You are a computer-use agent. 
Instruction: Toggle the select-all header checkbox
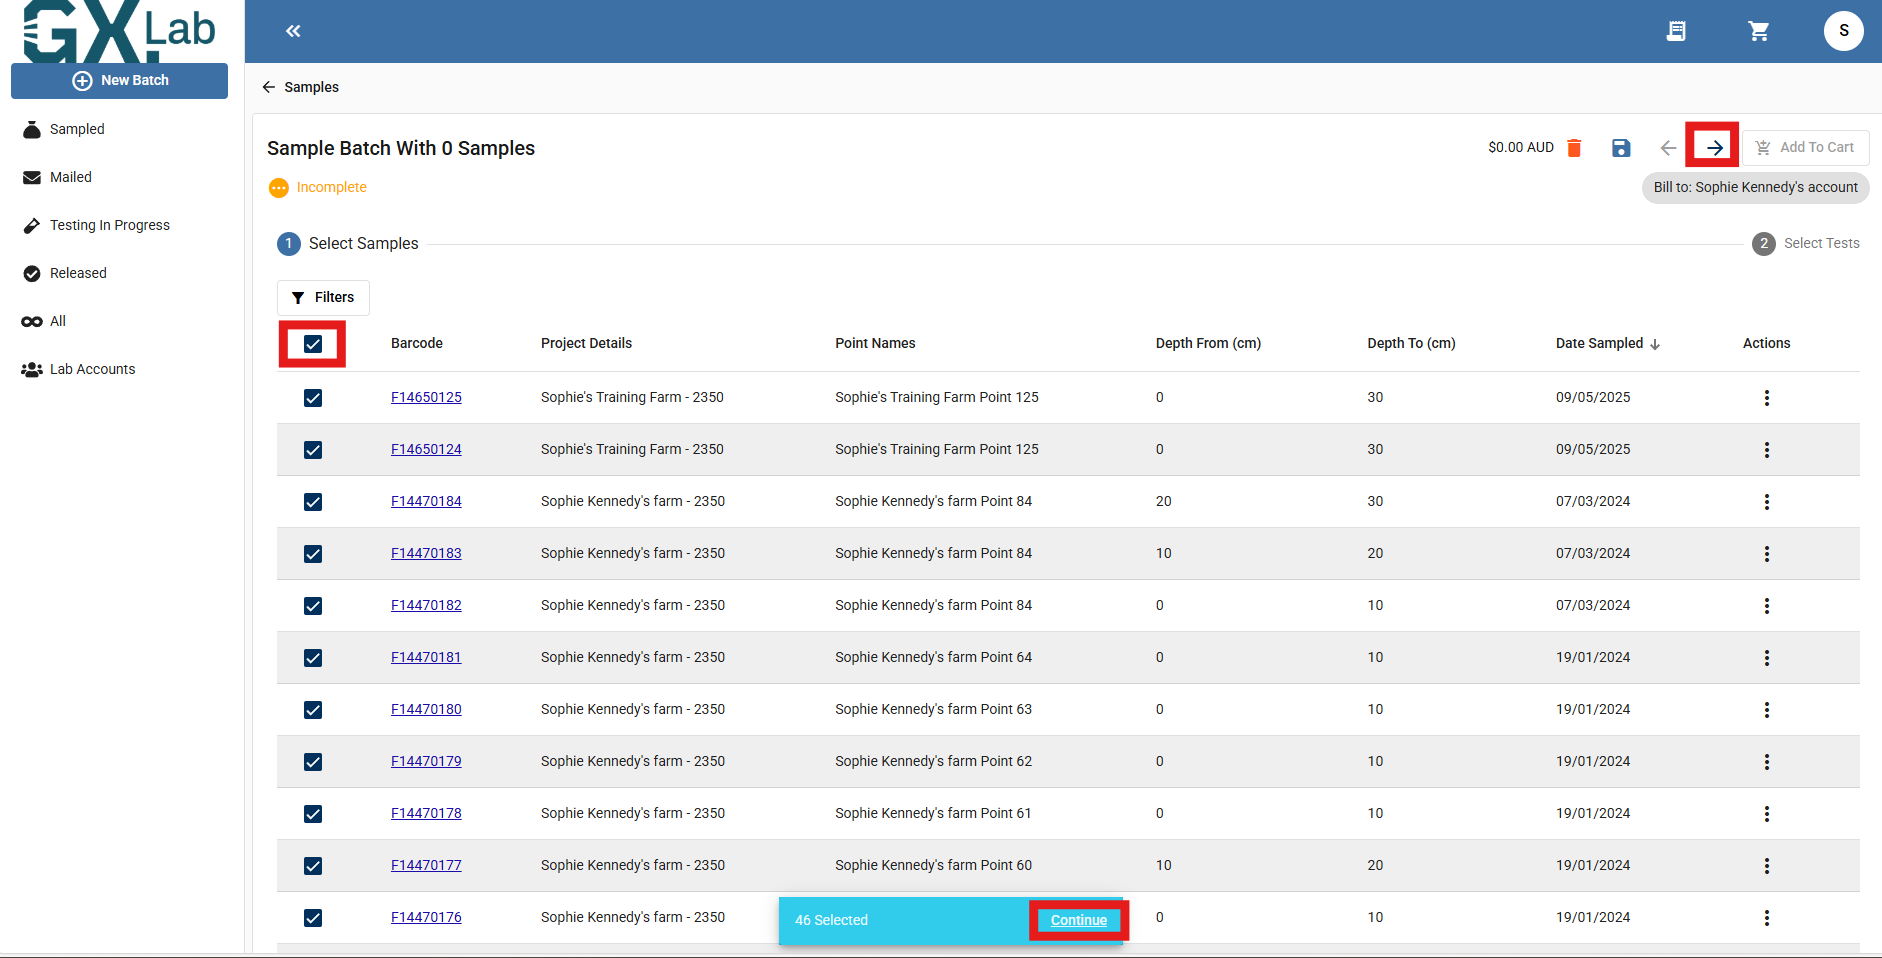(313, 344)
